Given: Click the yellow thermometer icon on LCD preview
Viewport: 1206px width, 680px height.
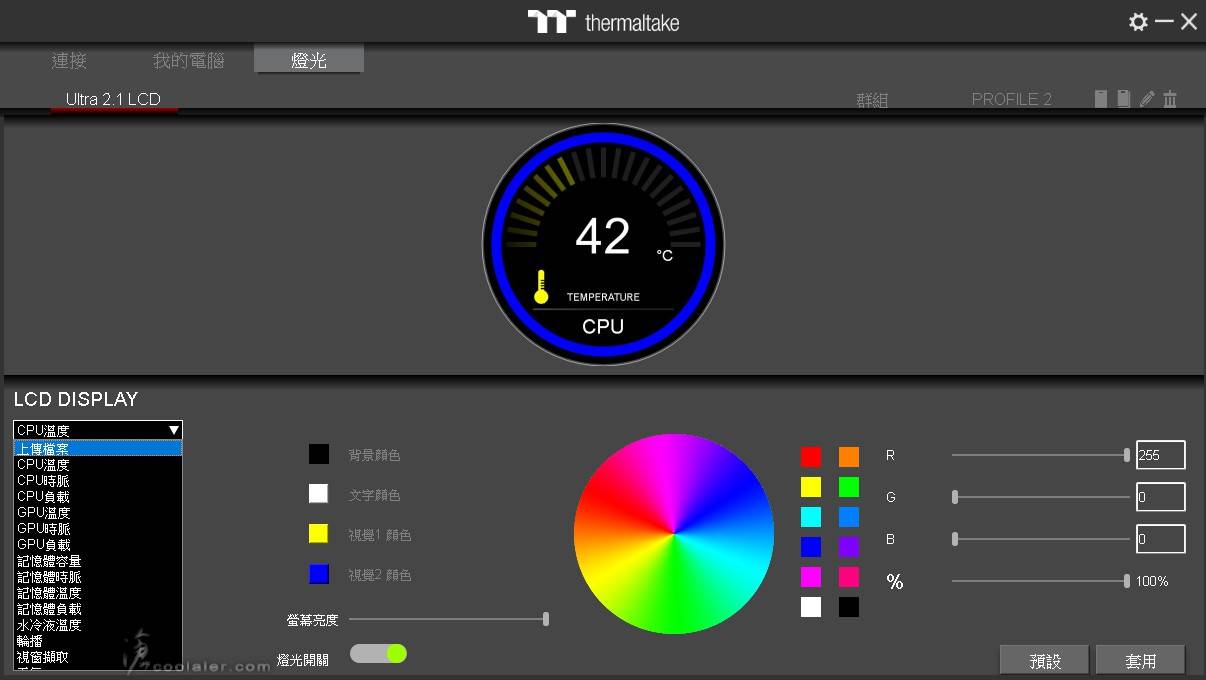Looking at the screenshot, I should (x=541, y=287).
